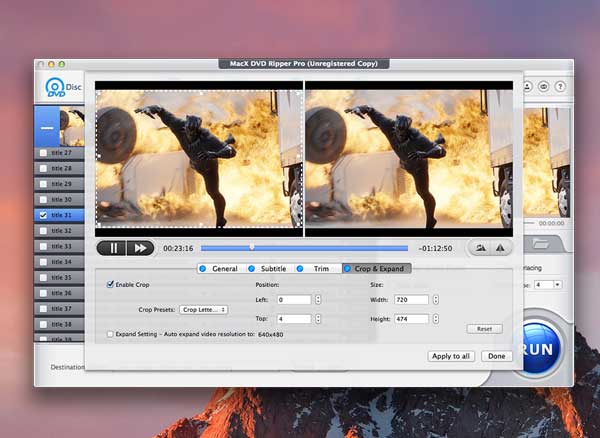Click the Height input field
Image resolution: width=600 pixels, height=438 pixels.
coord(411,319)
